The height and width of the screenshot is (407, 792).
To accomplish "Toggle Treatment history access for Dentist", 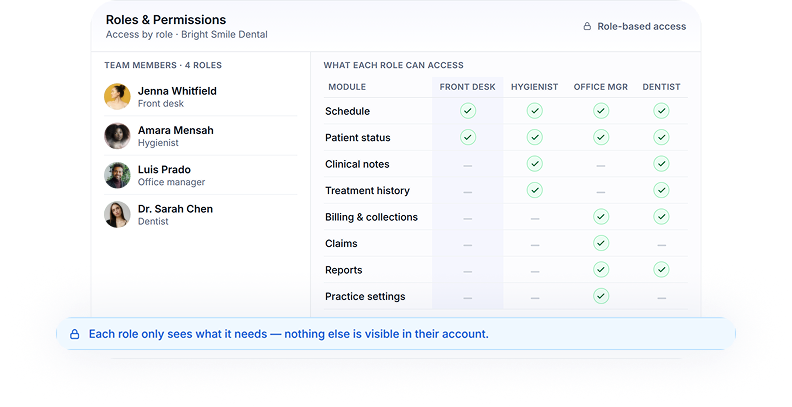I will (661, 190).
